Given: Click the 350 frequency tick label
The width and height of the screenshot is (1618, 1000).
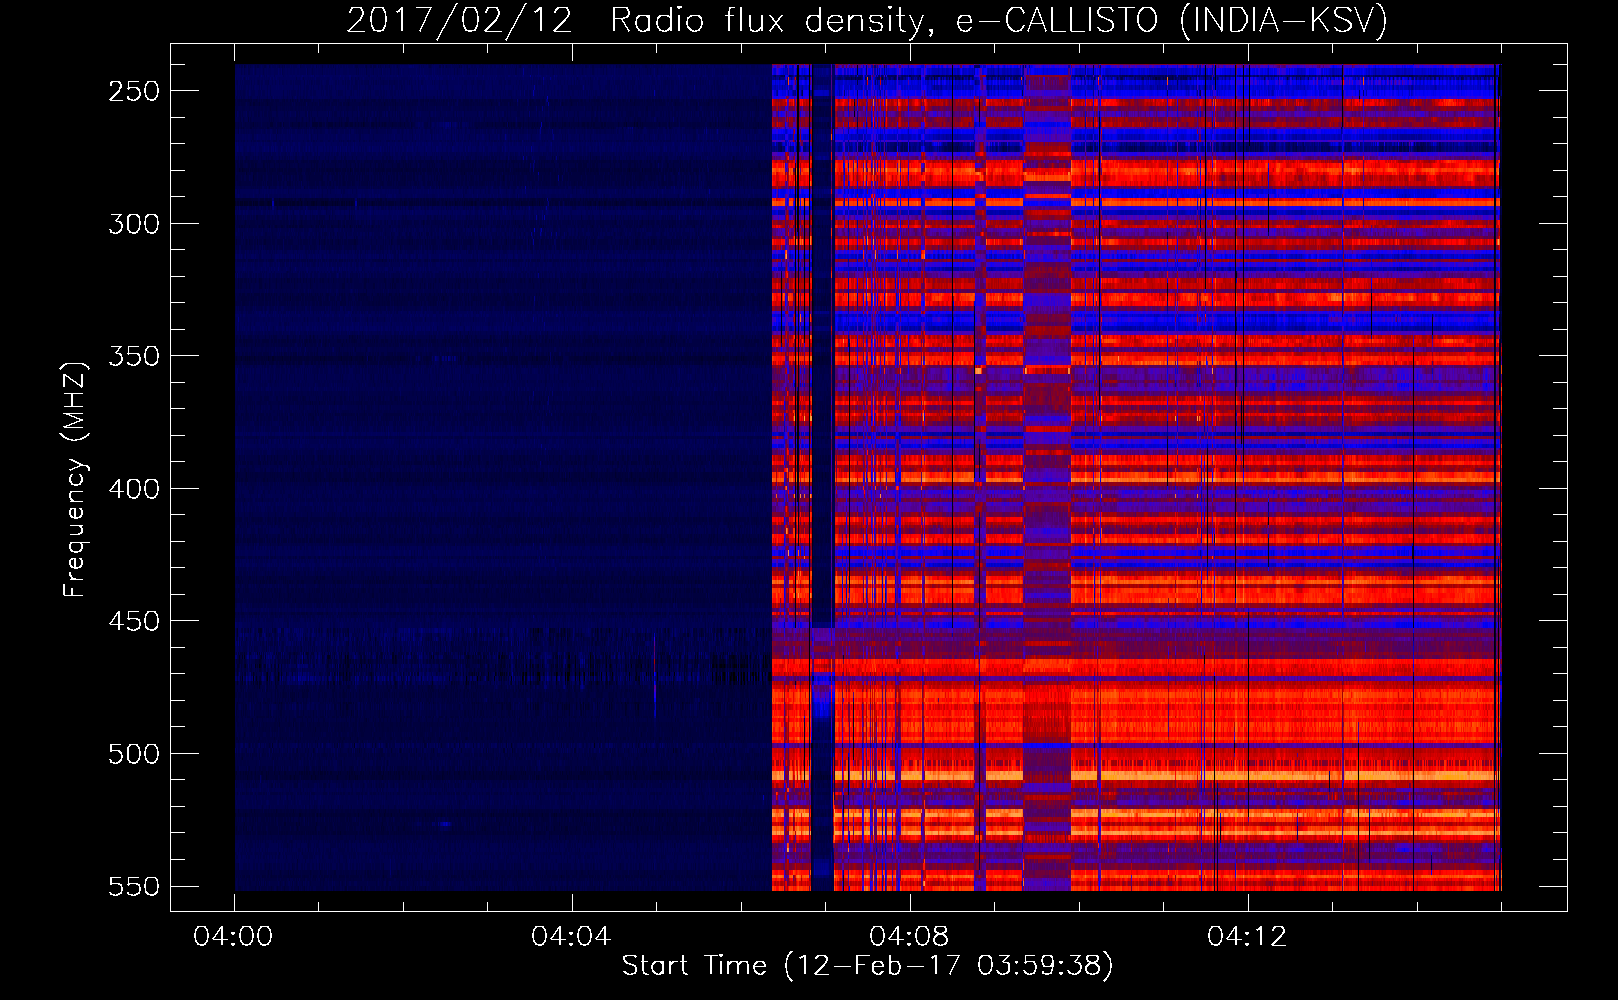Looking at the screenshot, I should tap(134, 357).
